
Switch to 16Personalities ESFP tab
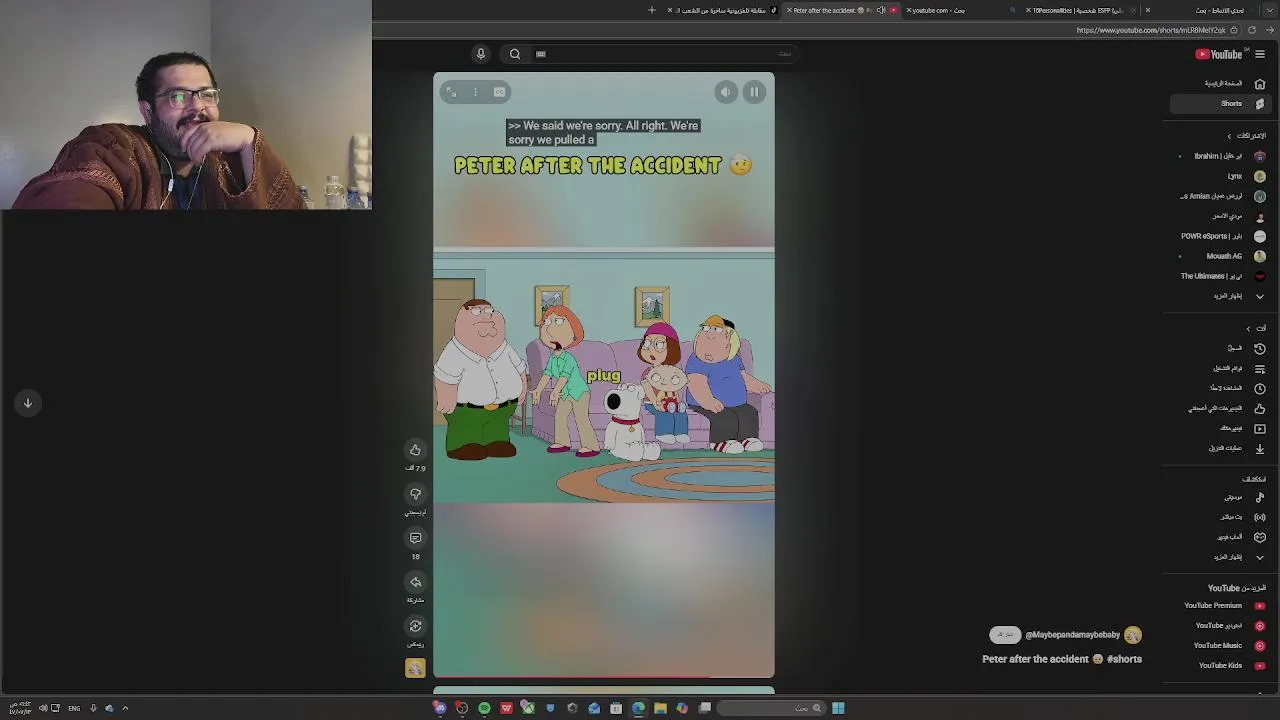click(1078, 10)
